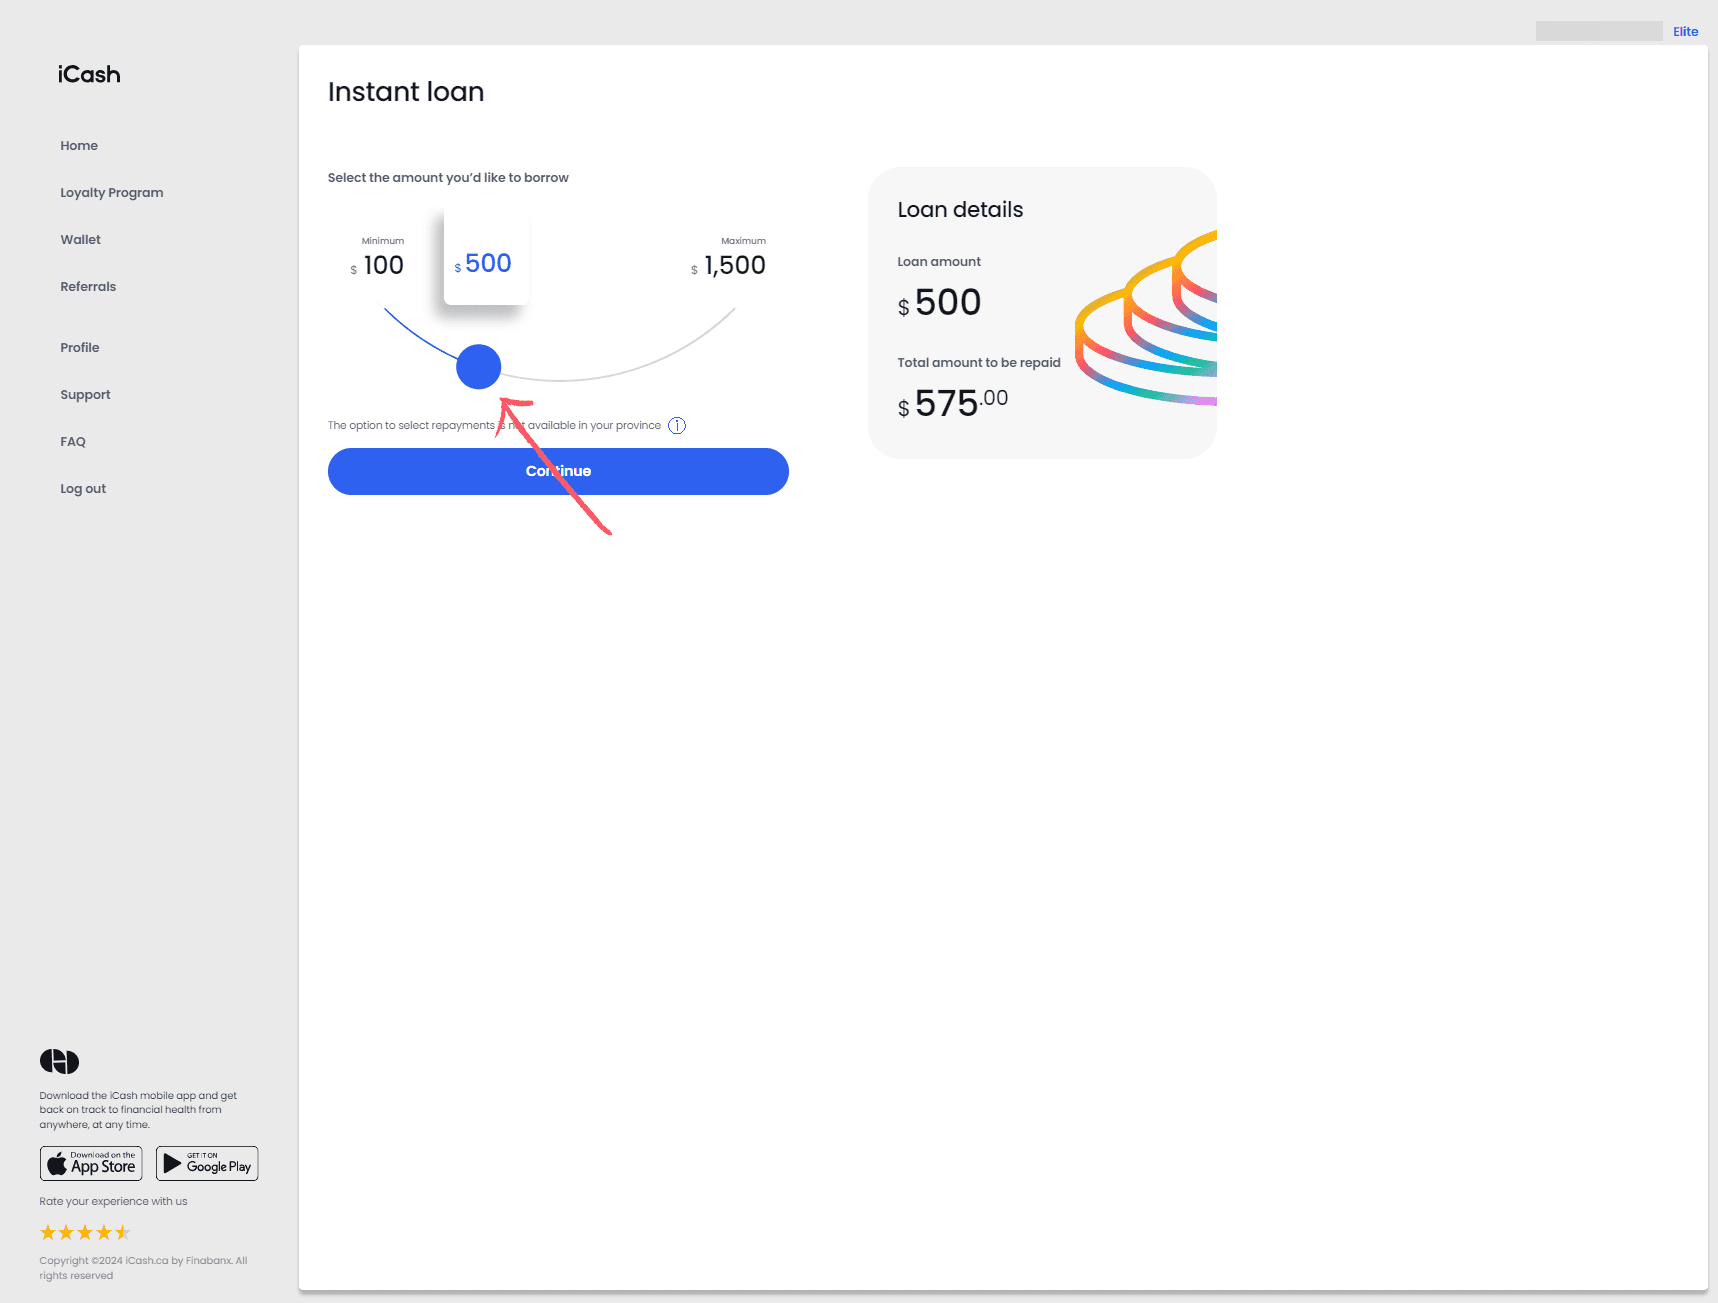The image size is (1718, 1303).
Task: Open the Support page
Action: 85,395
